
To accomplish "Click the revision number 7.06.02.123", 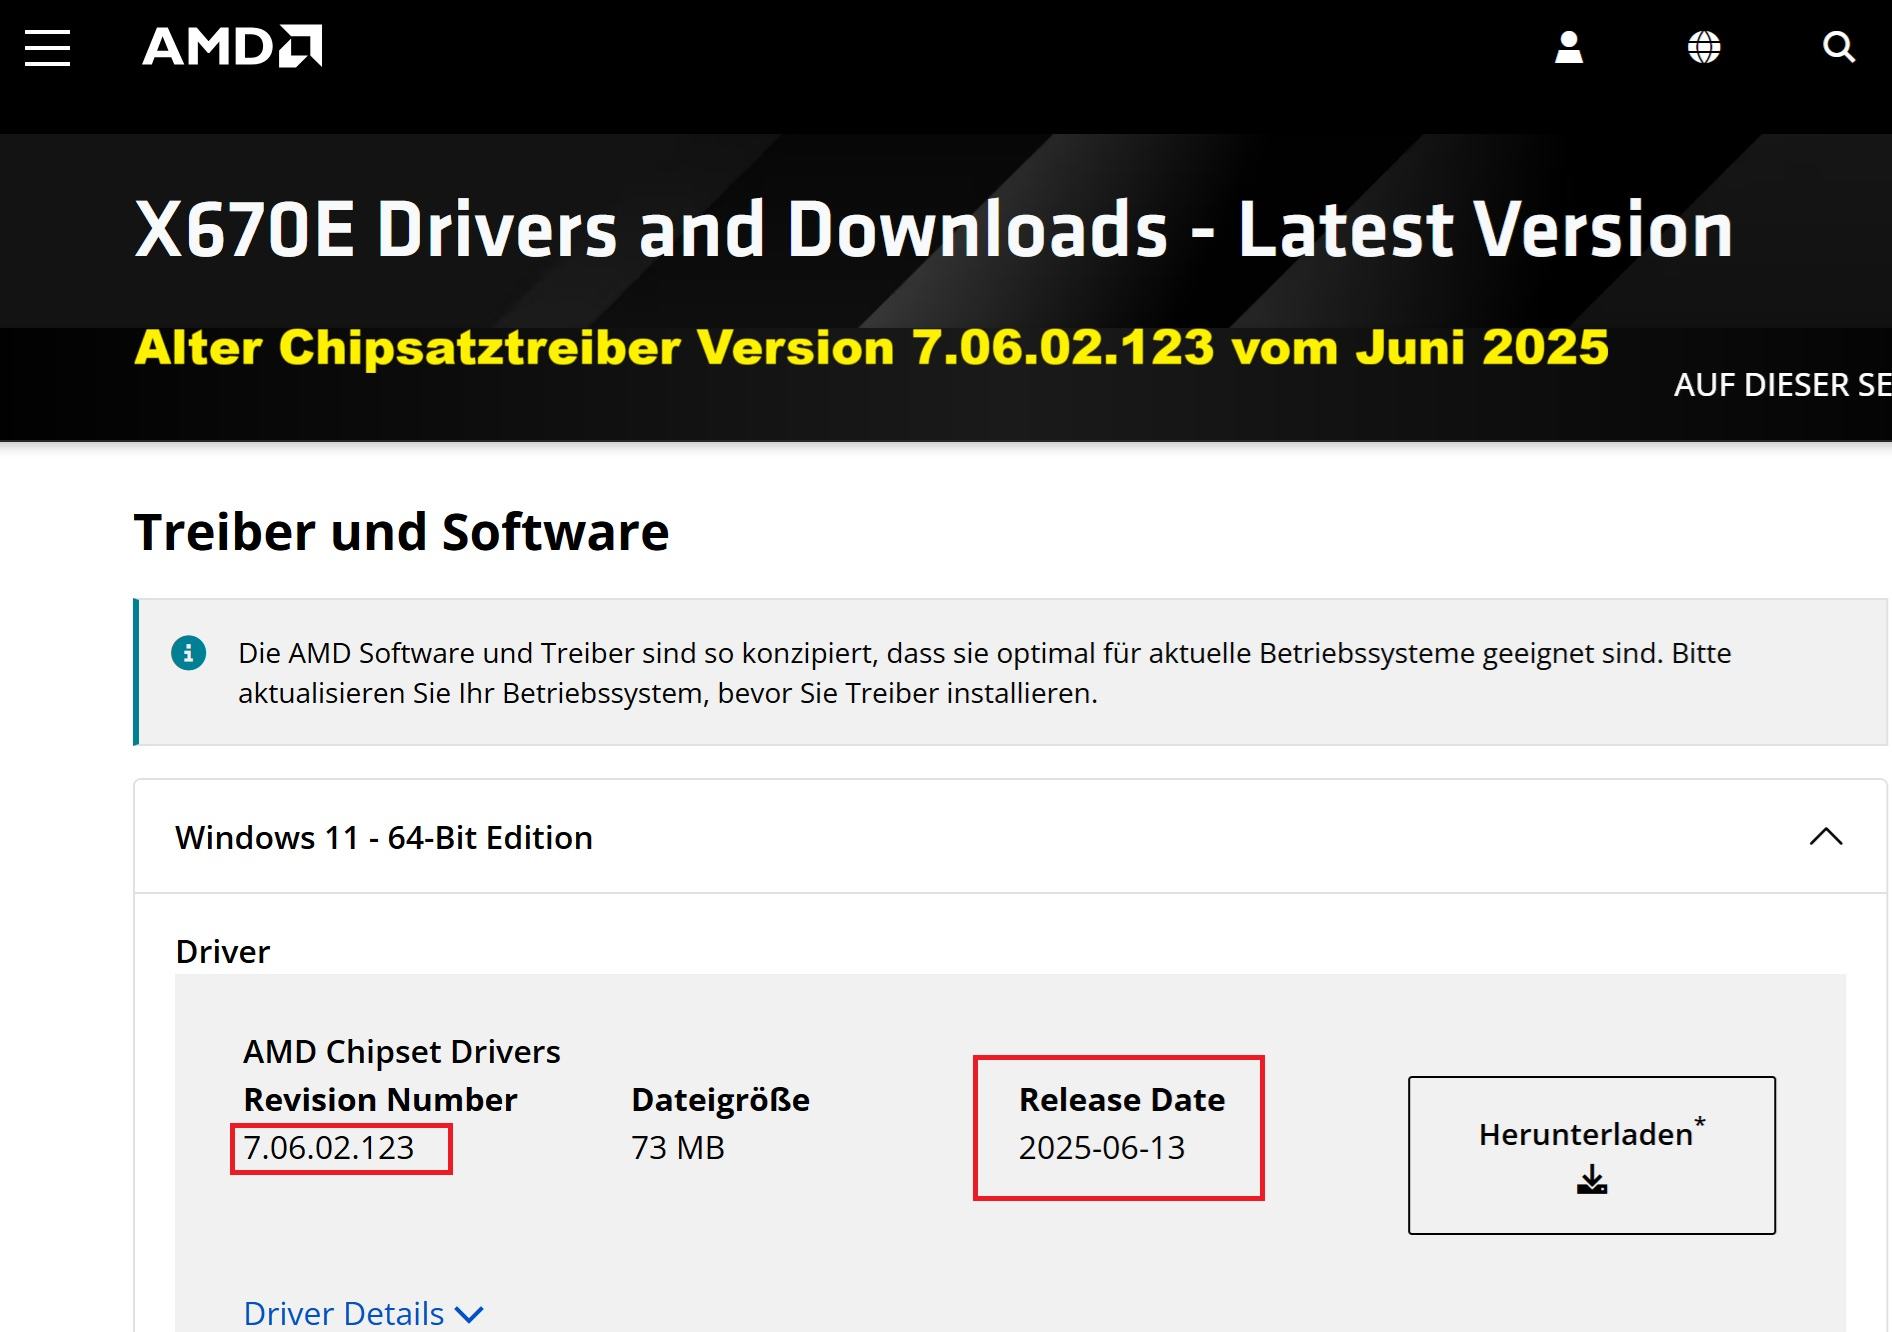I will point(329,1148).
